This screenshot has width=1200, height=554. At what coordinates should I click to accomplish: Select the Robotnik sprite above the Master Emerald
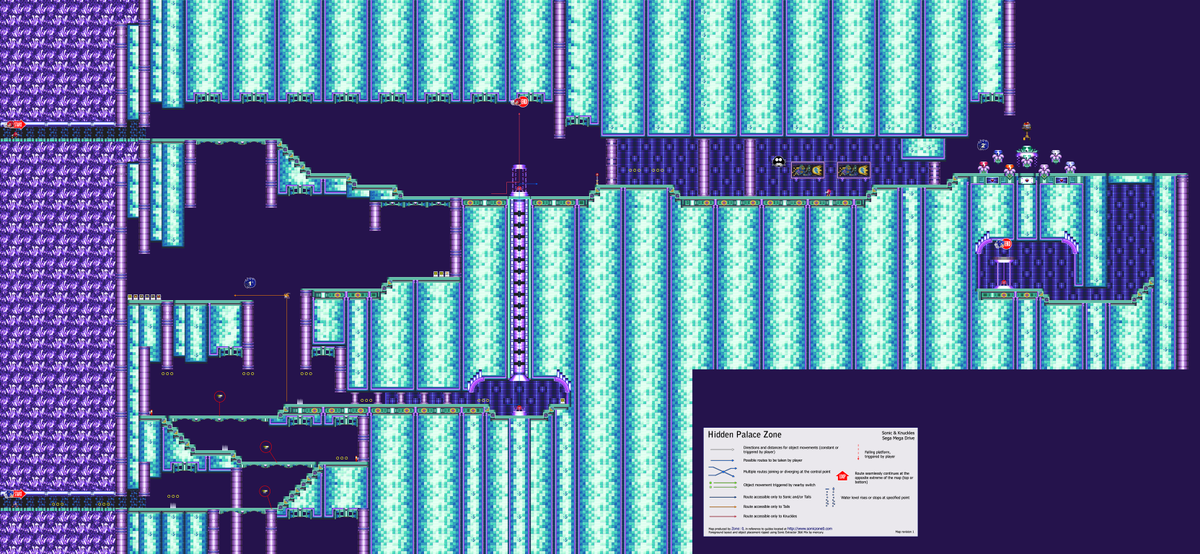(1027, 131)
